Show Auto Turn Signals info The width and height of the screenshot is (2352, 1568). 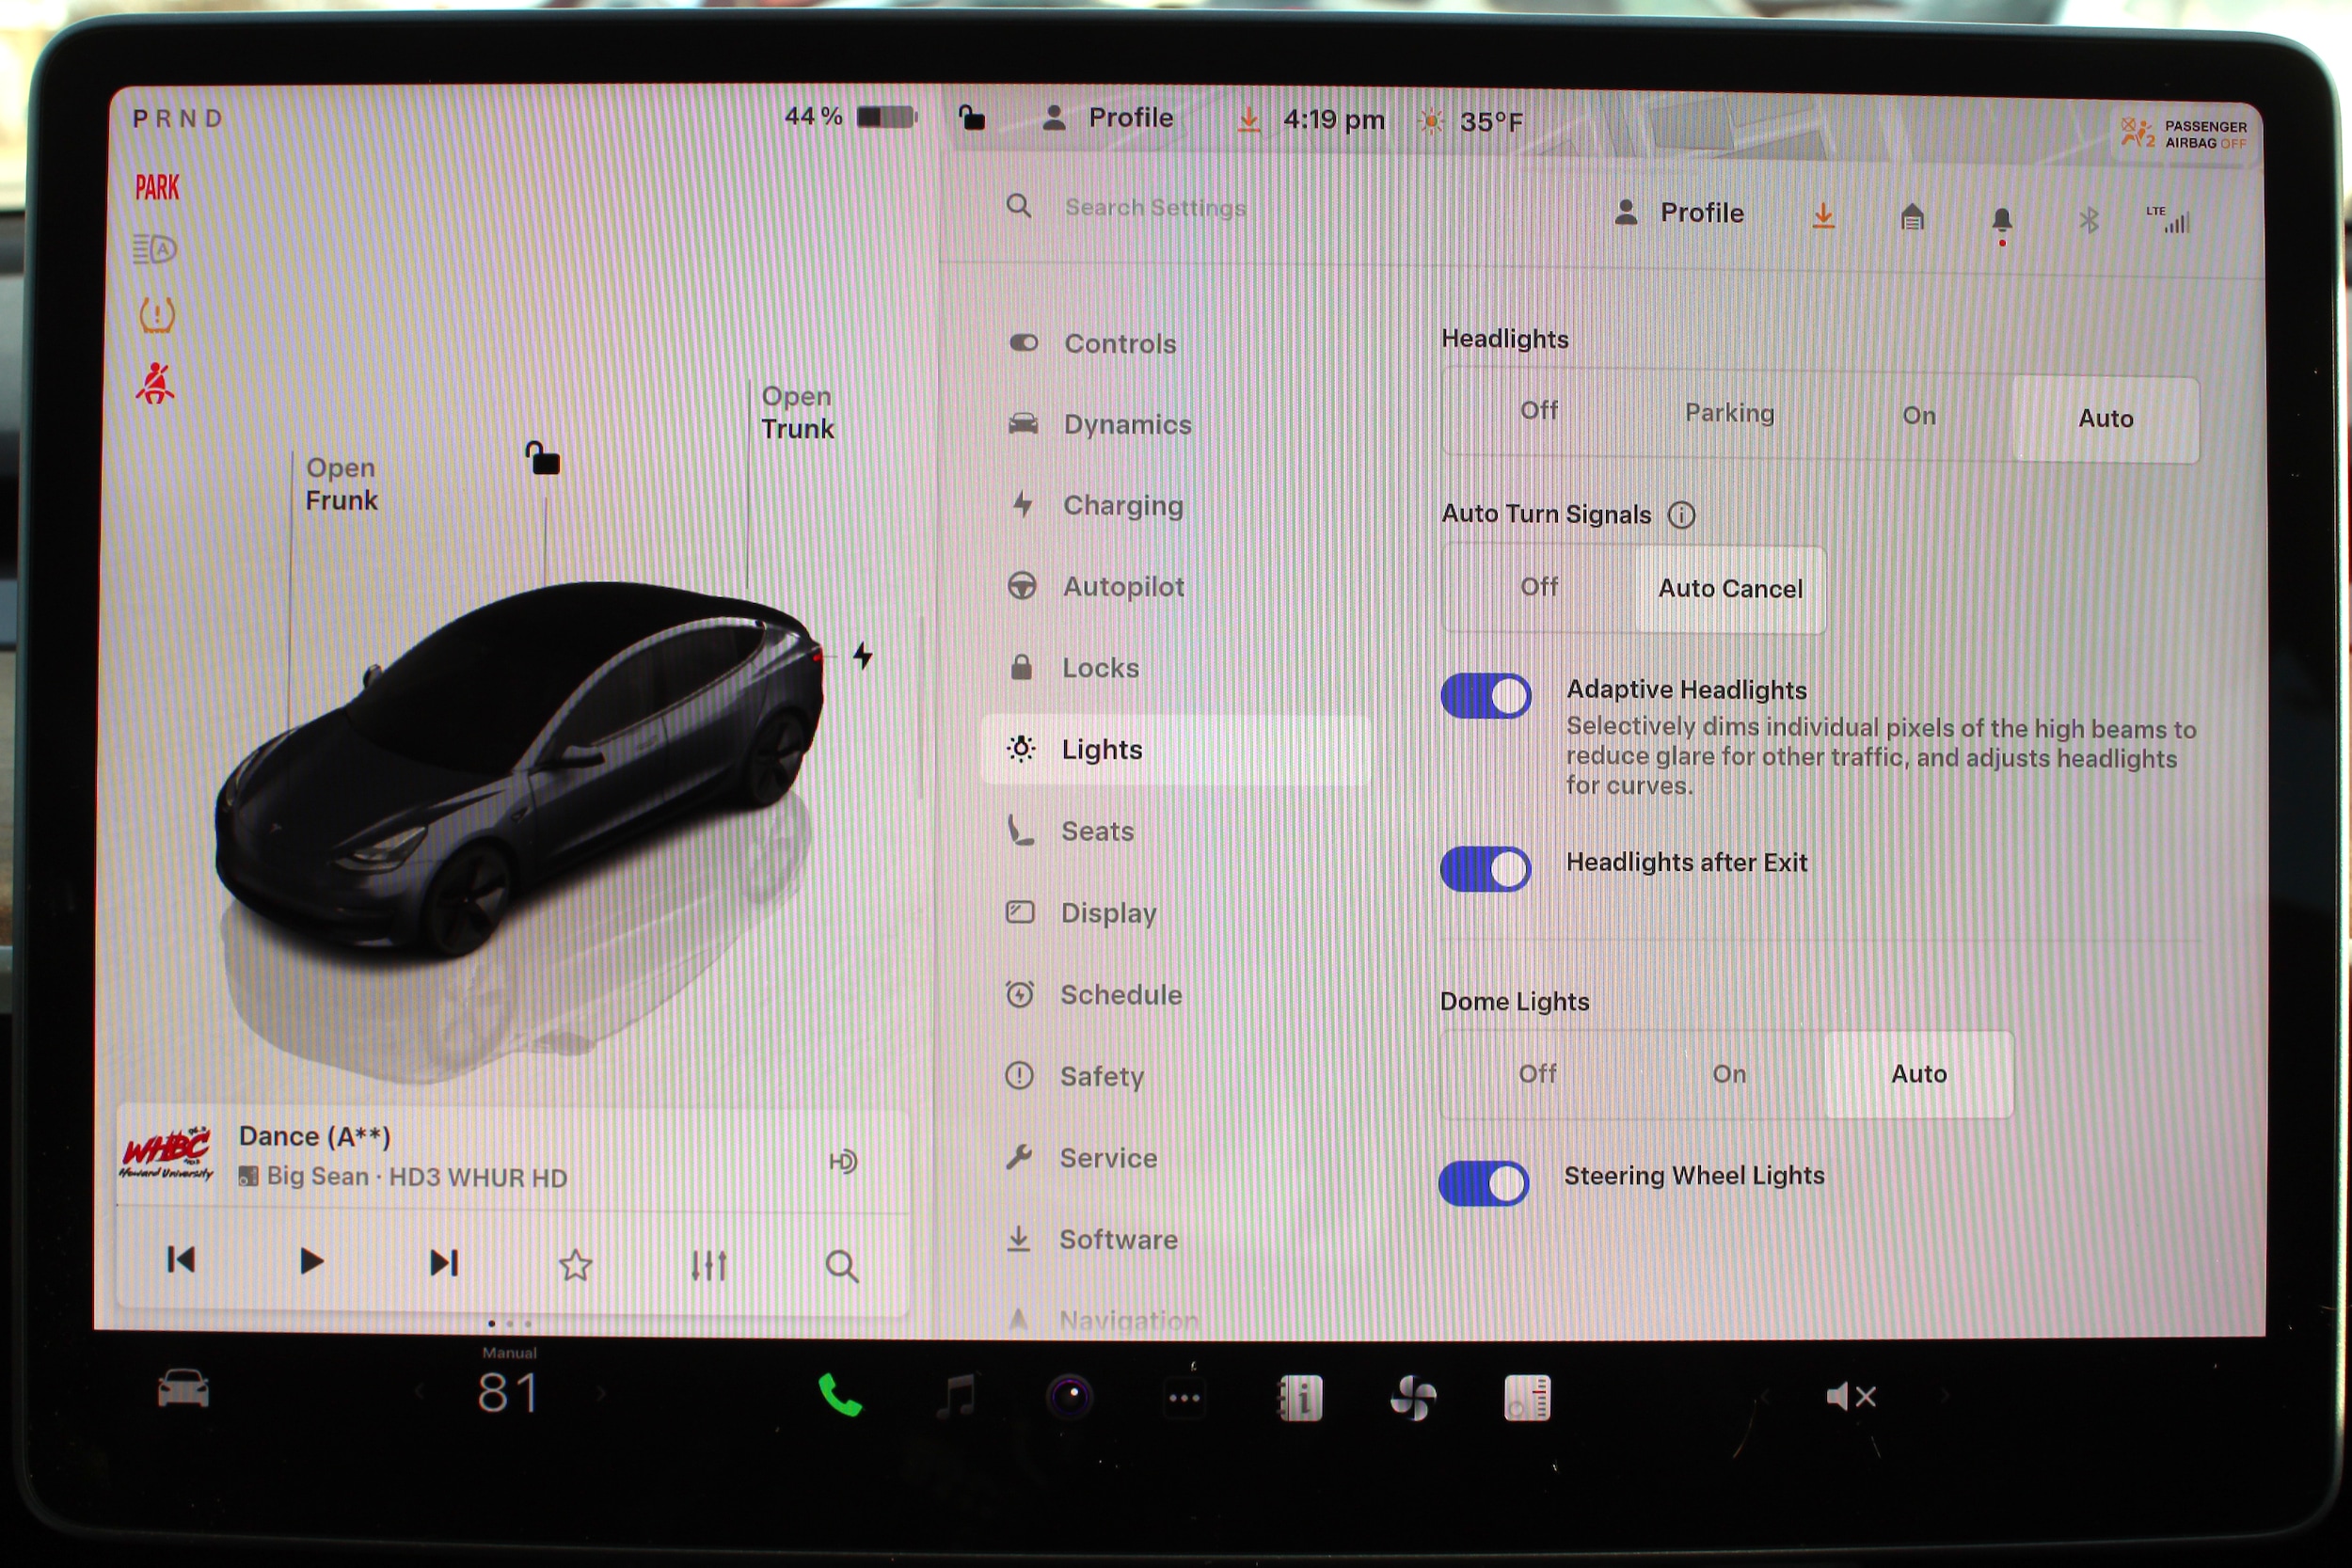(x=1681, y=515)
